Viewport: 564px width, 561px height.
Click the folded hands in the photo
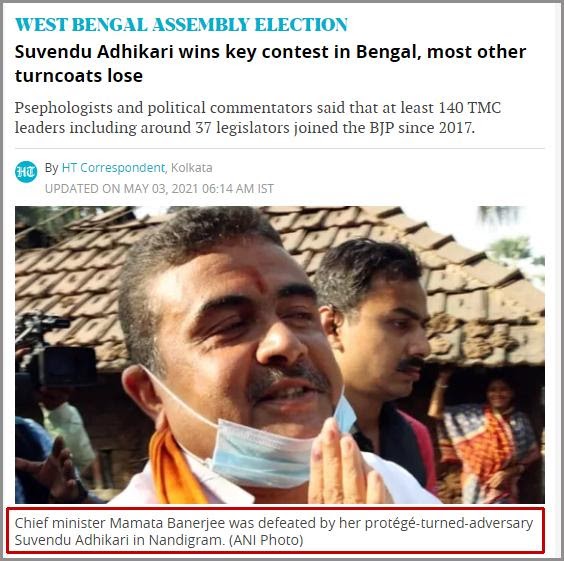(344, 464)
